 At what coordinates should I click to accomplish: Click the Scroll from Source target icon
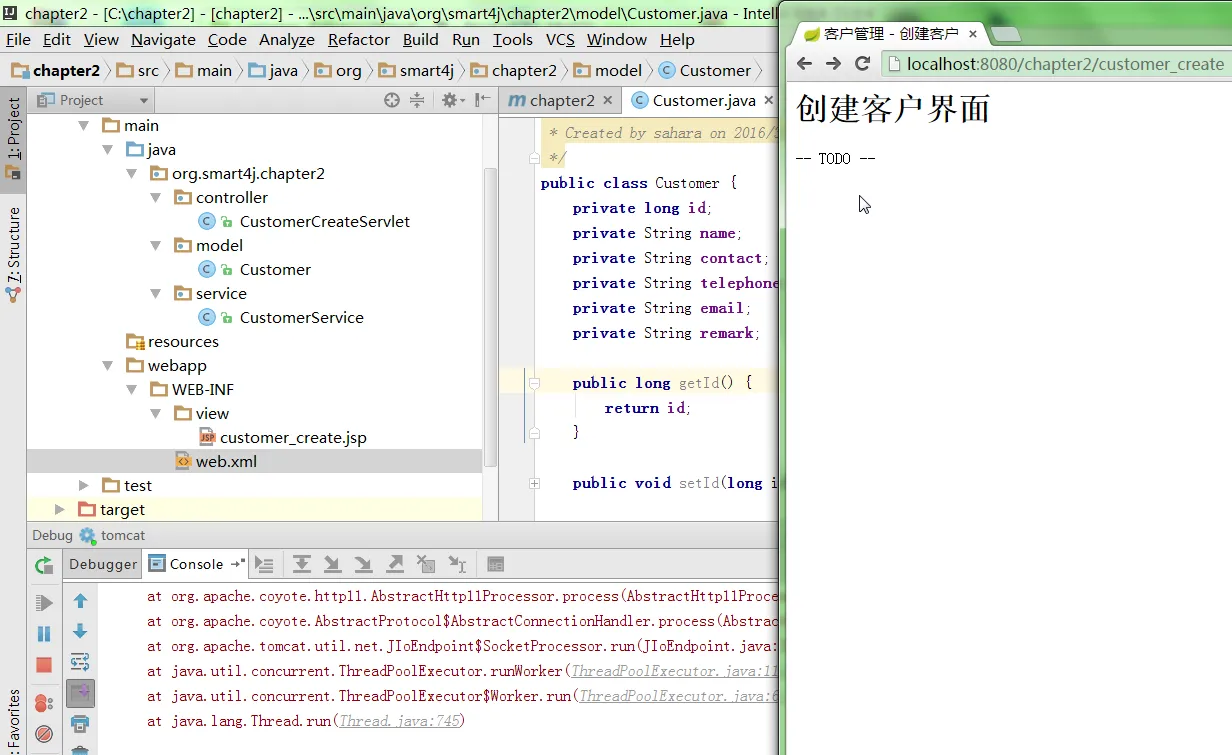(392, 100)
